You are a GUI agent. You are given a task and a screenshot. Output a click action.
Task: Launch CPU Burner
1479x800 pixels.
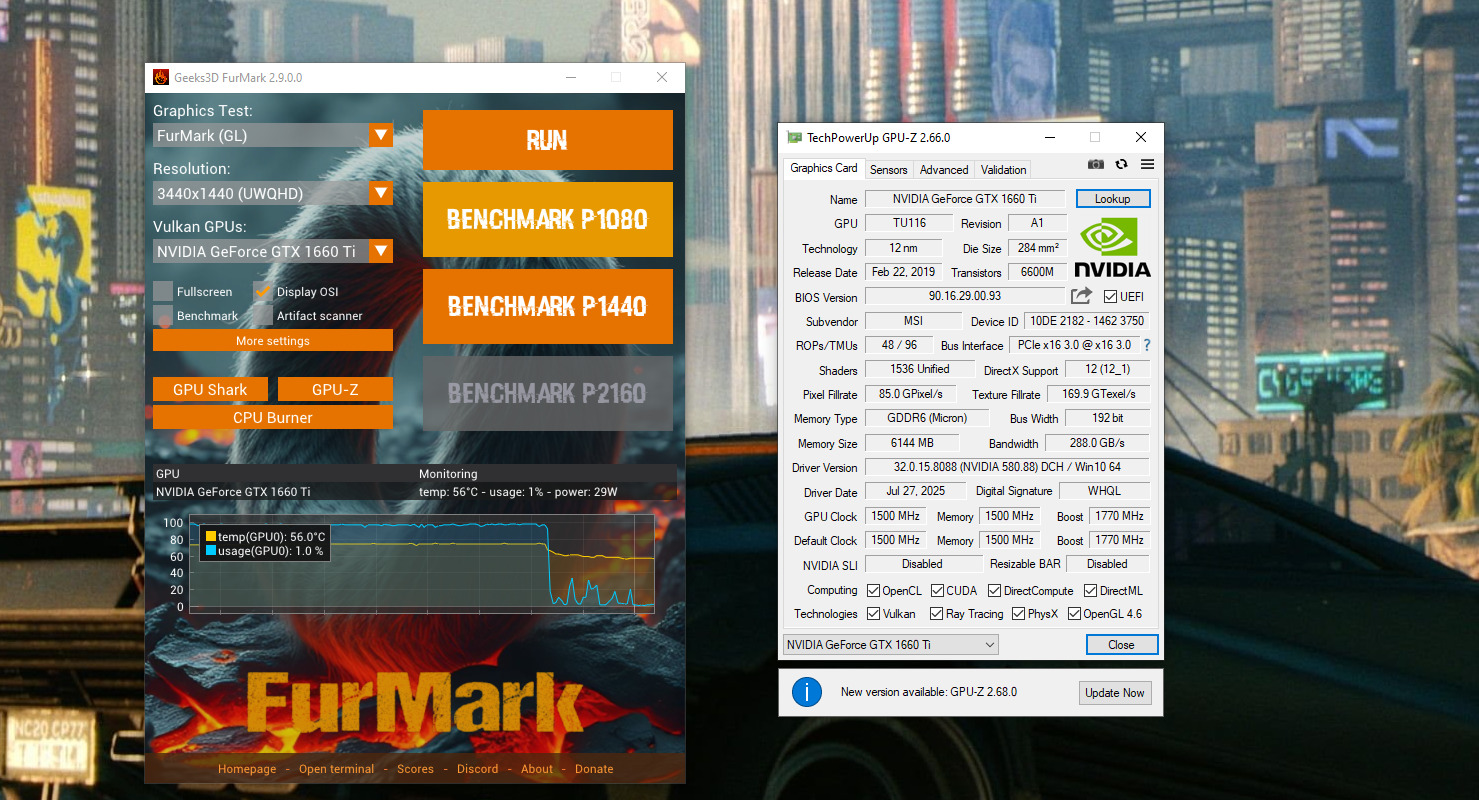coord(273,417)
